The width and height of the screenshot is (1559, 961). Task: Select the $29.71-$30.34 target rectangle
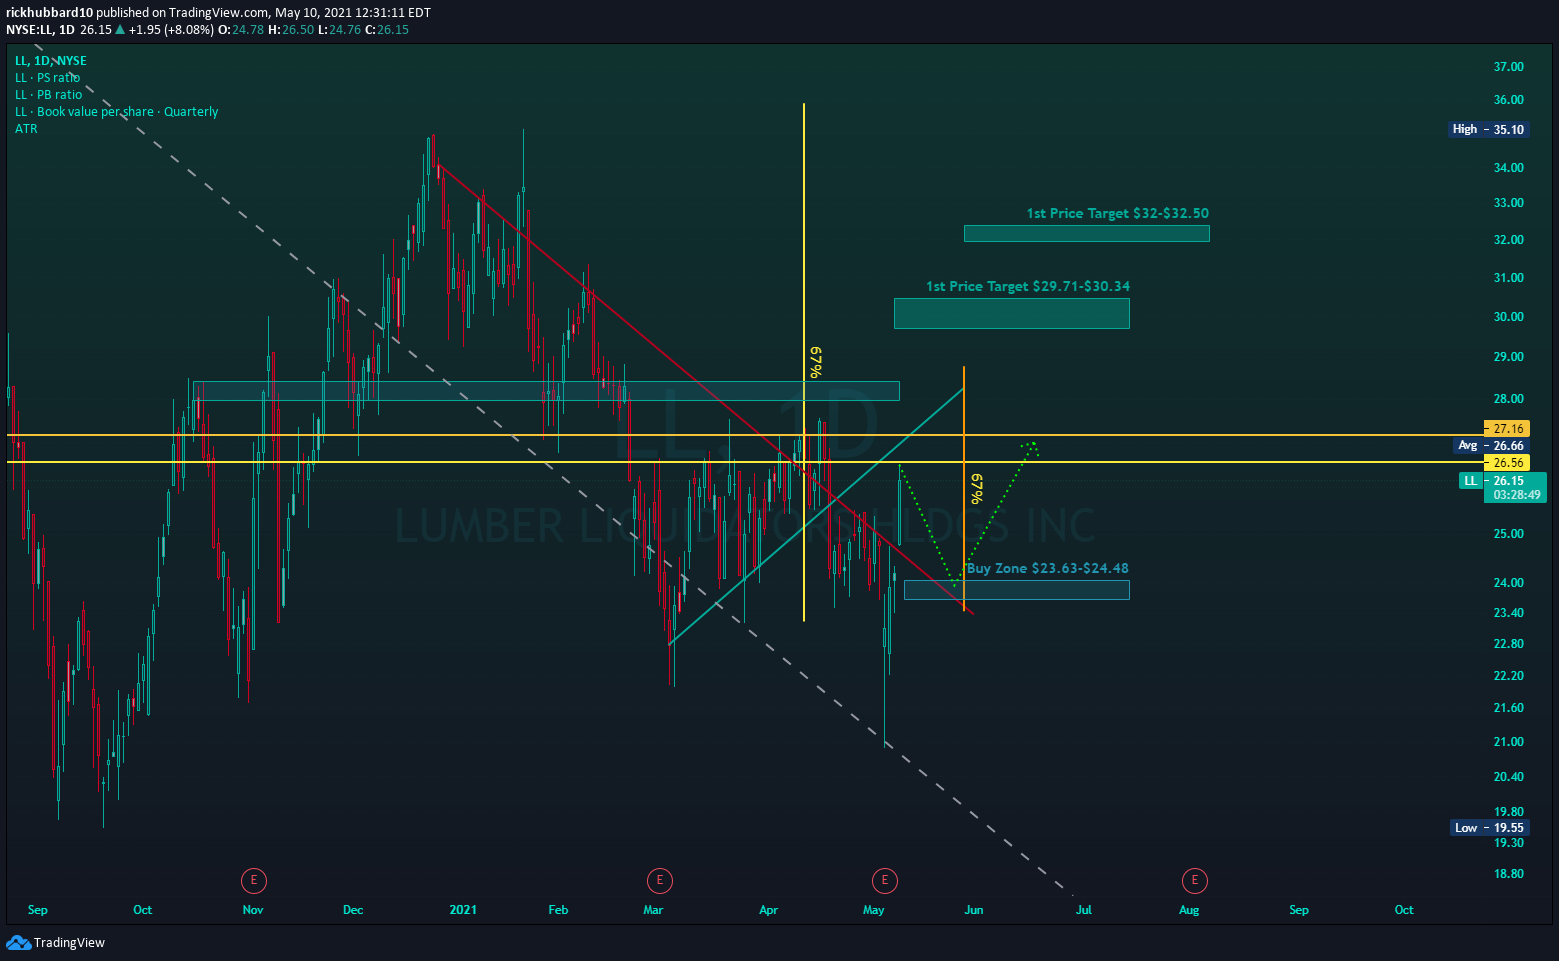point(1011,313)
